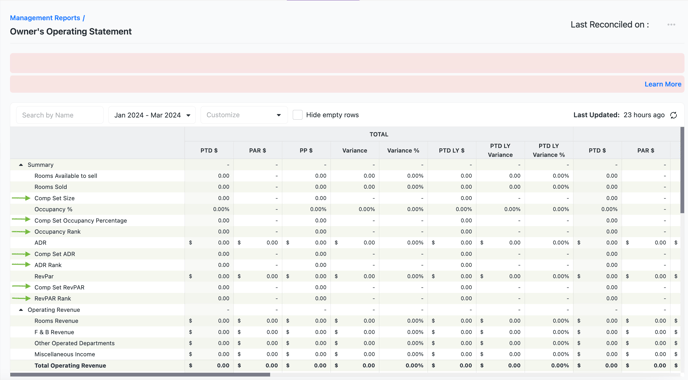Screen dimensions: 688x380
Task: Select the Comp Set RevPAR row label
Action: tap(59, 287)
